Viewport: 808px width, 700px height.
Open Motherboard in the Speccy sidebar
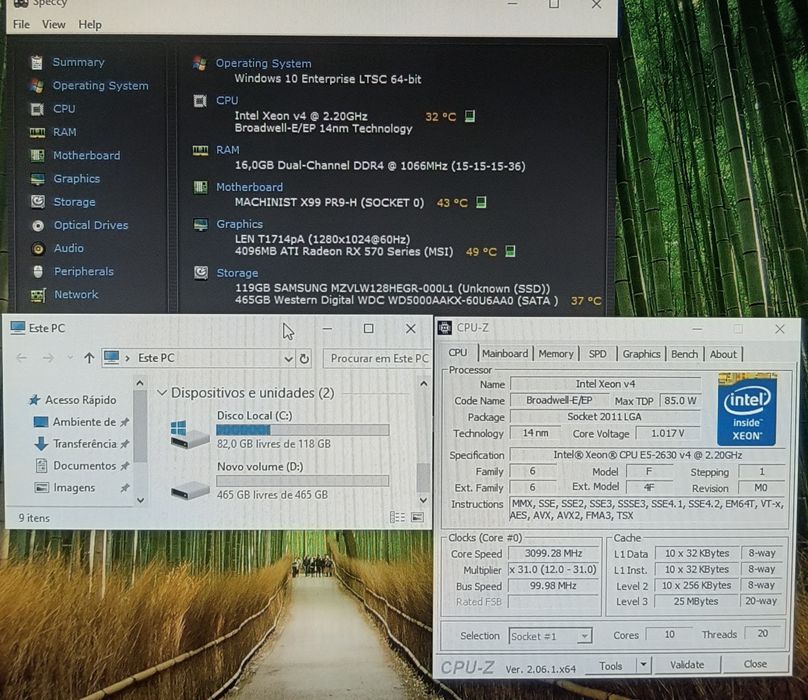(87, 155)
